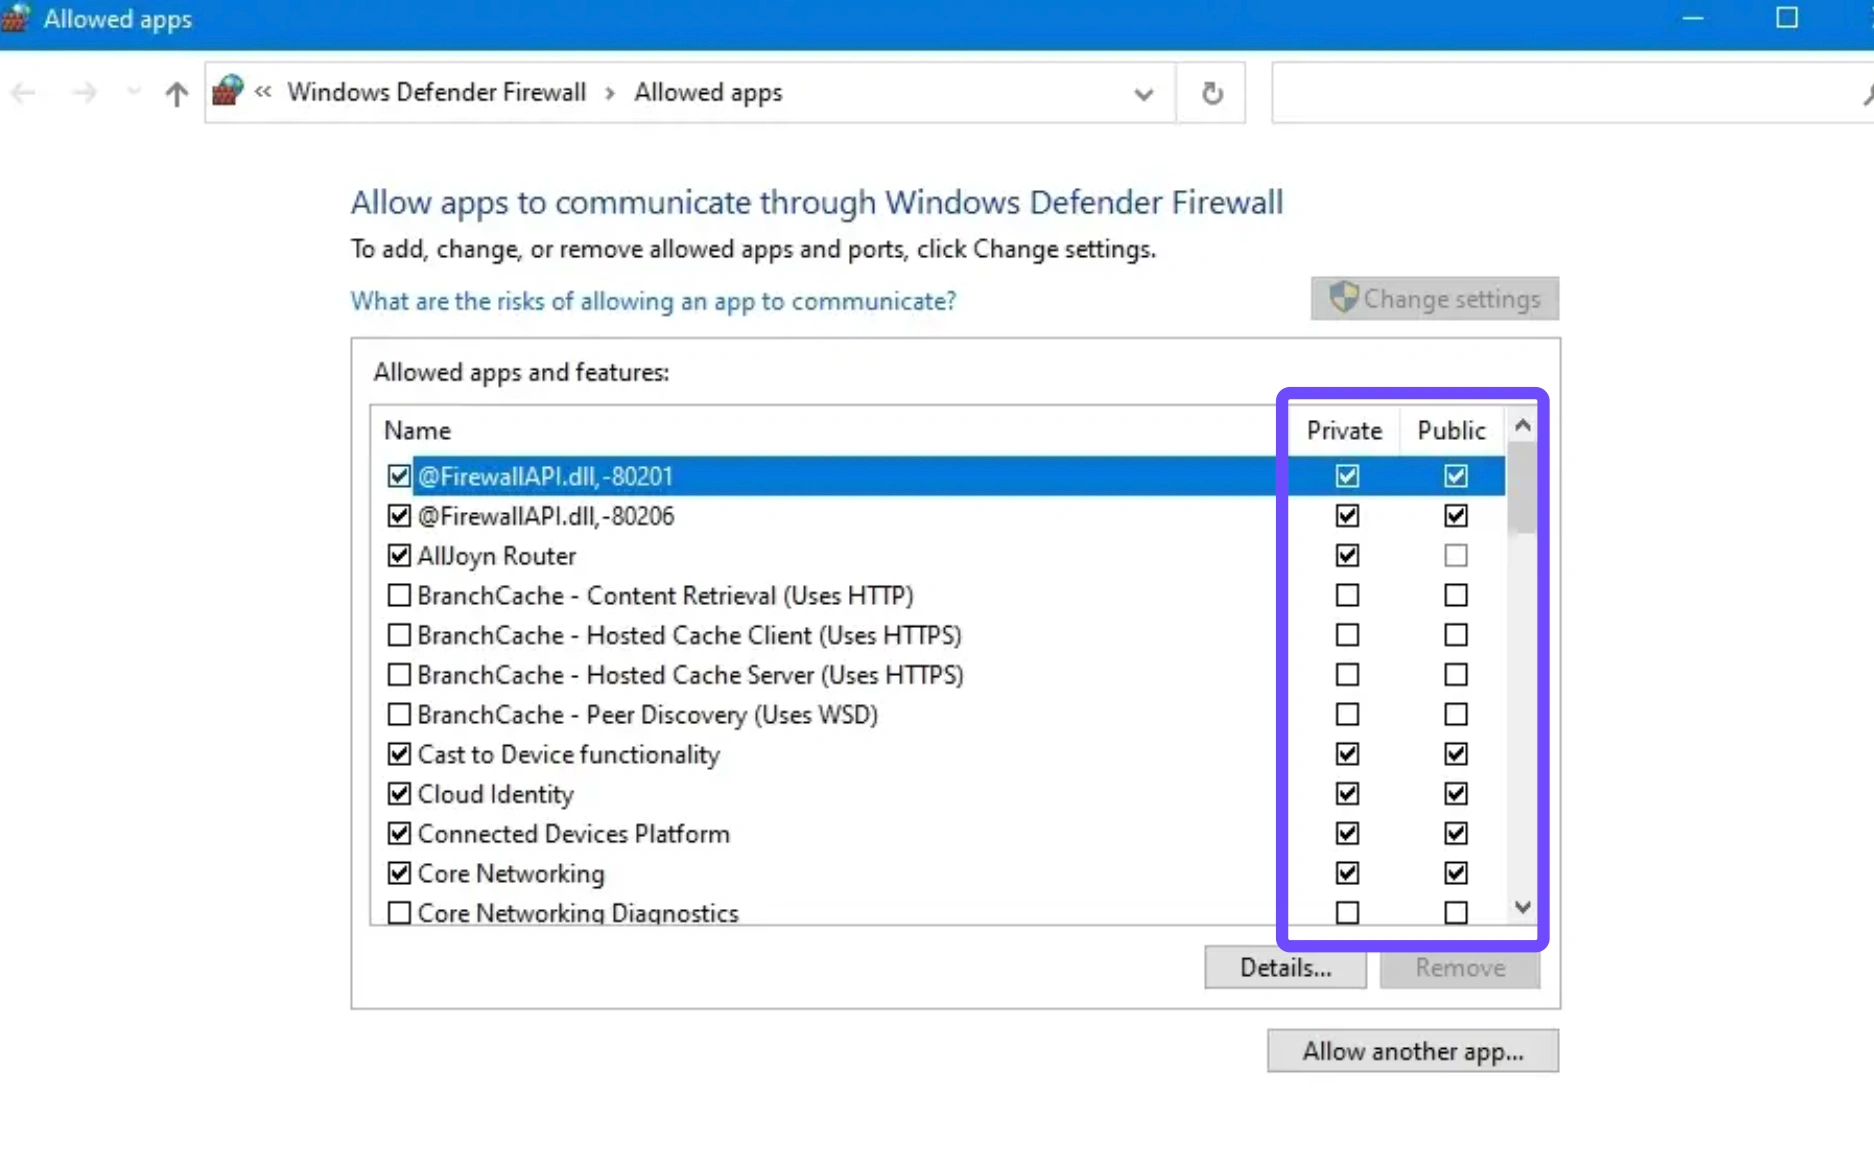Select Allowed apps breadcrumb segment
1874x1153 pixels.
pyautogui.click(x=708, y=92)
